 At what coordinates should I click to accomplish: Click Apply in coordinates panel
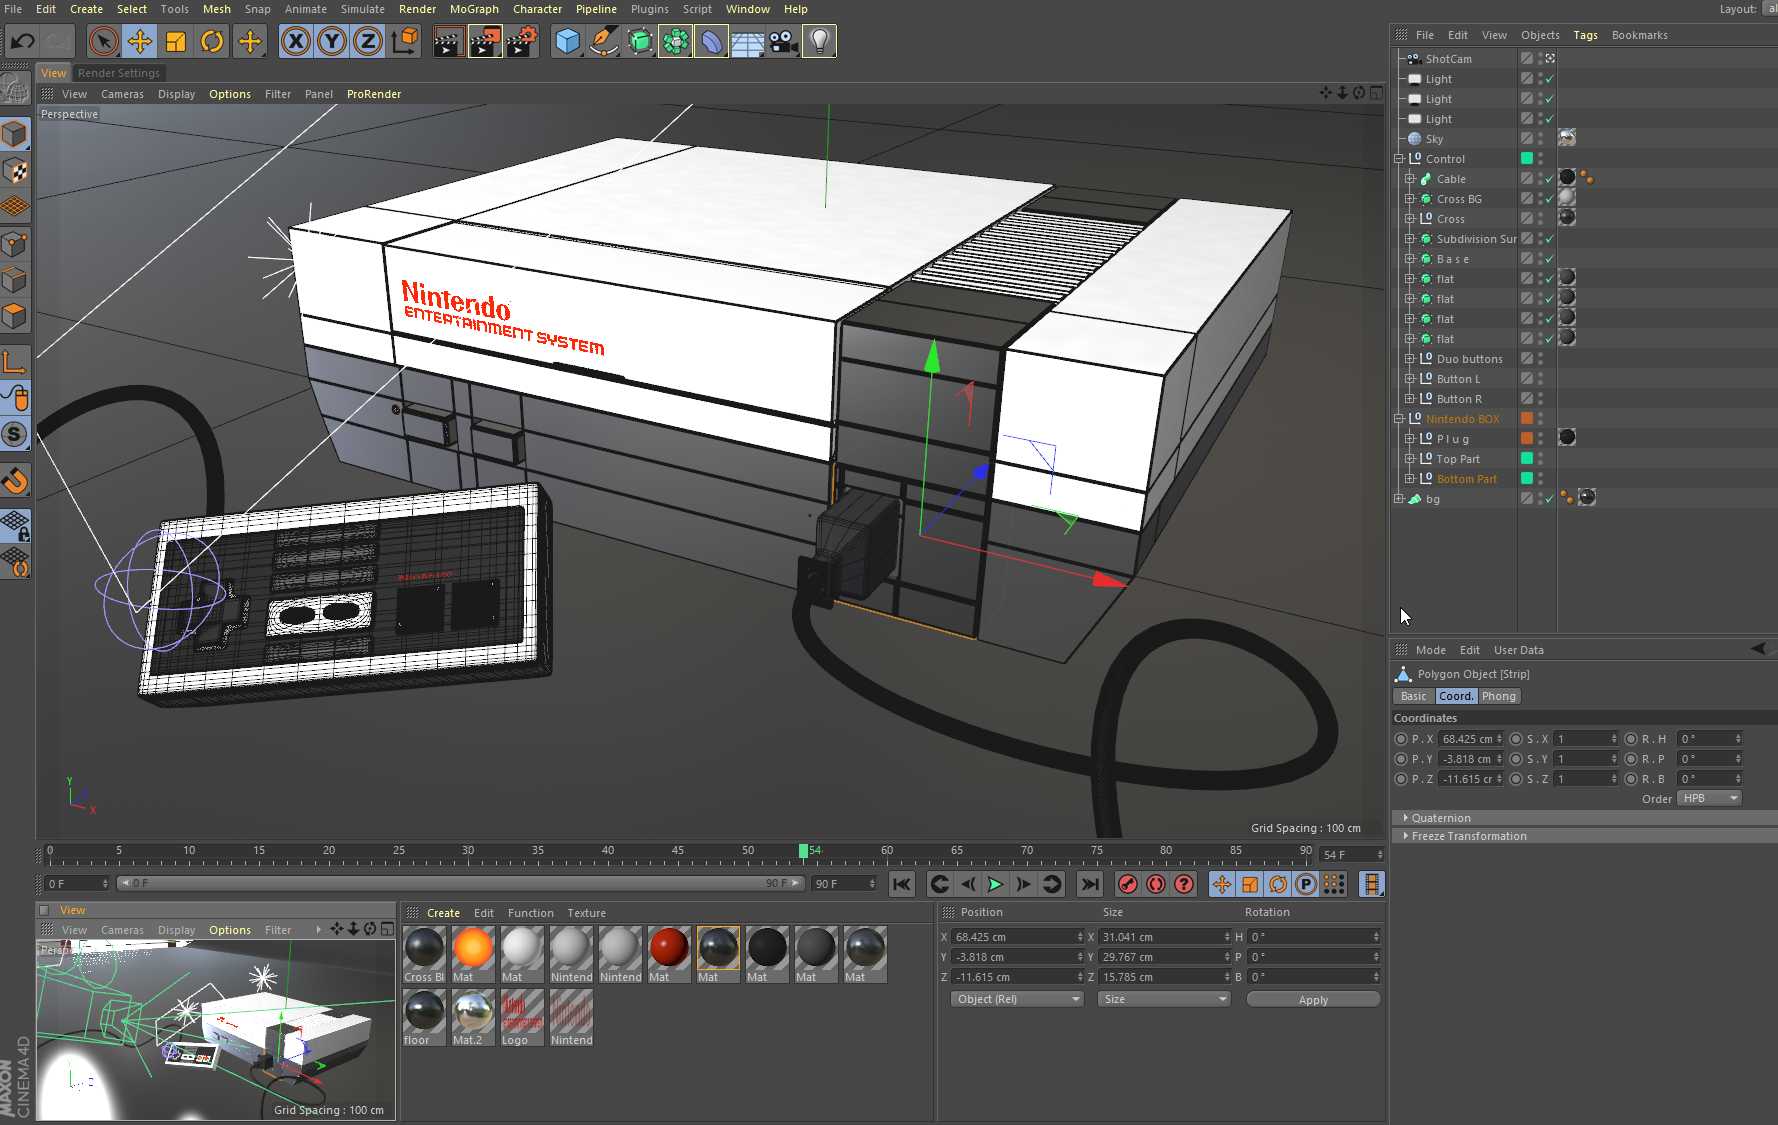coord(1313,1000)
